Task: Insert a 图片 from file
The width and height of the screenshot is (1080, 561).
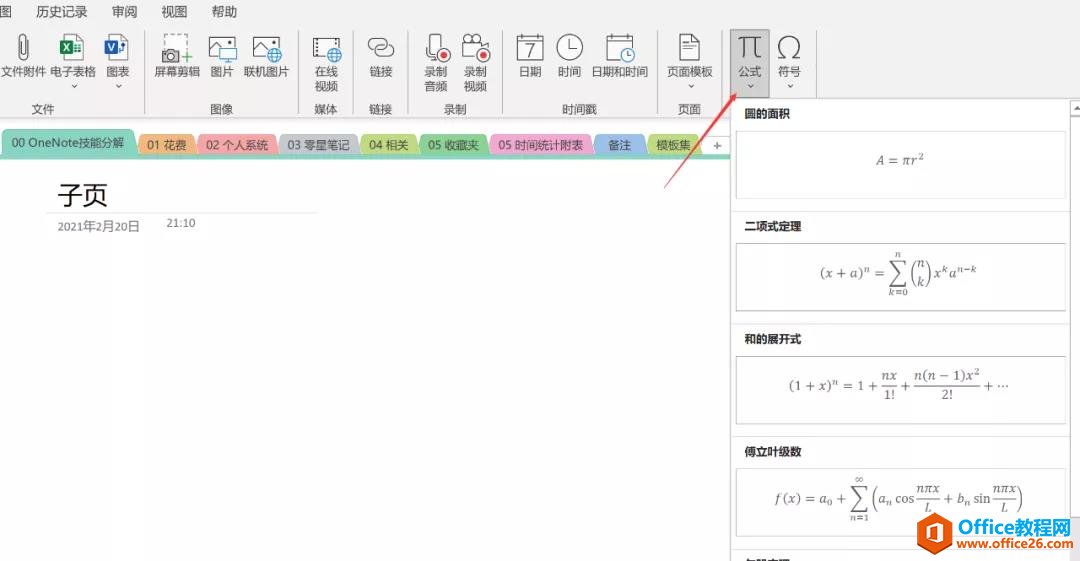Action: click(x=222, y=55)
